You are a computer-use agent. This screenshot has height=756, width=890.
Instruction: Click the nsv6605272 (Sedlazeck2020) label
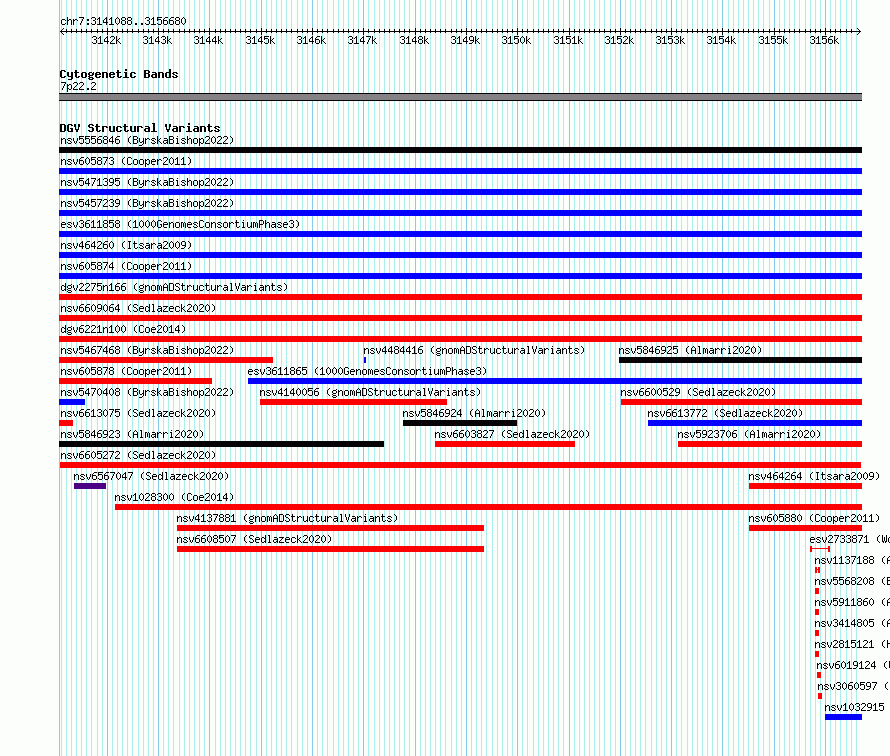coord(138,455)
